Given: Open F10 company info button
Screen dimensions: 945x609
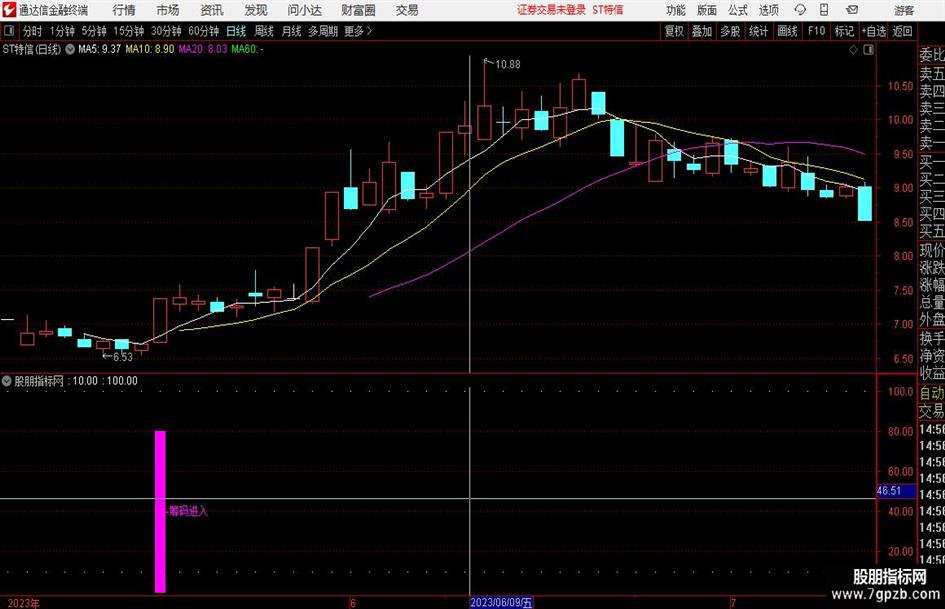Looking at the screenshot, I should (x=816, y=31).
